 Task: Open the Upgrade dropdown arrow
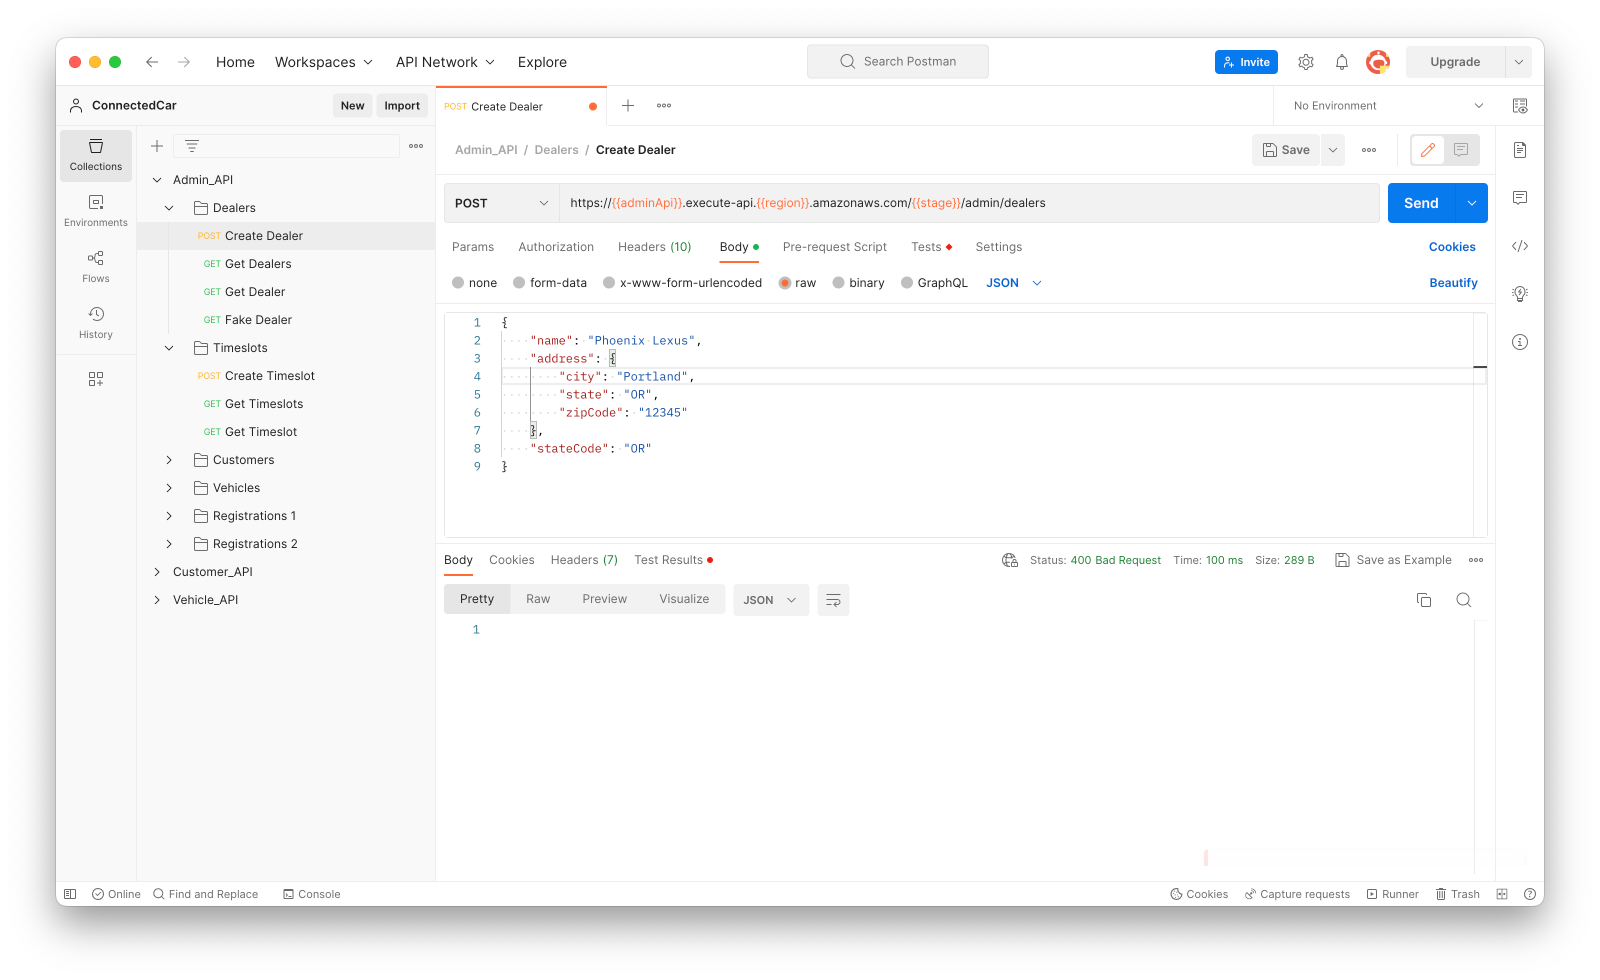1518,62
